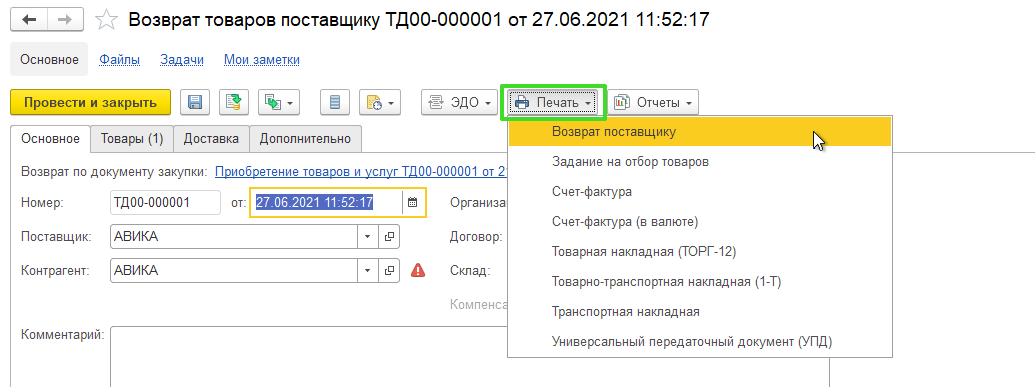This screenshot has width=1035, height=387.
Task: Switch to the Дополнительно tab
Action: tap(306, 139)
